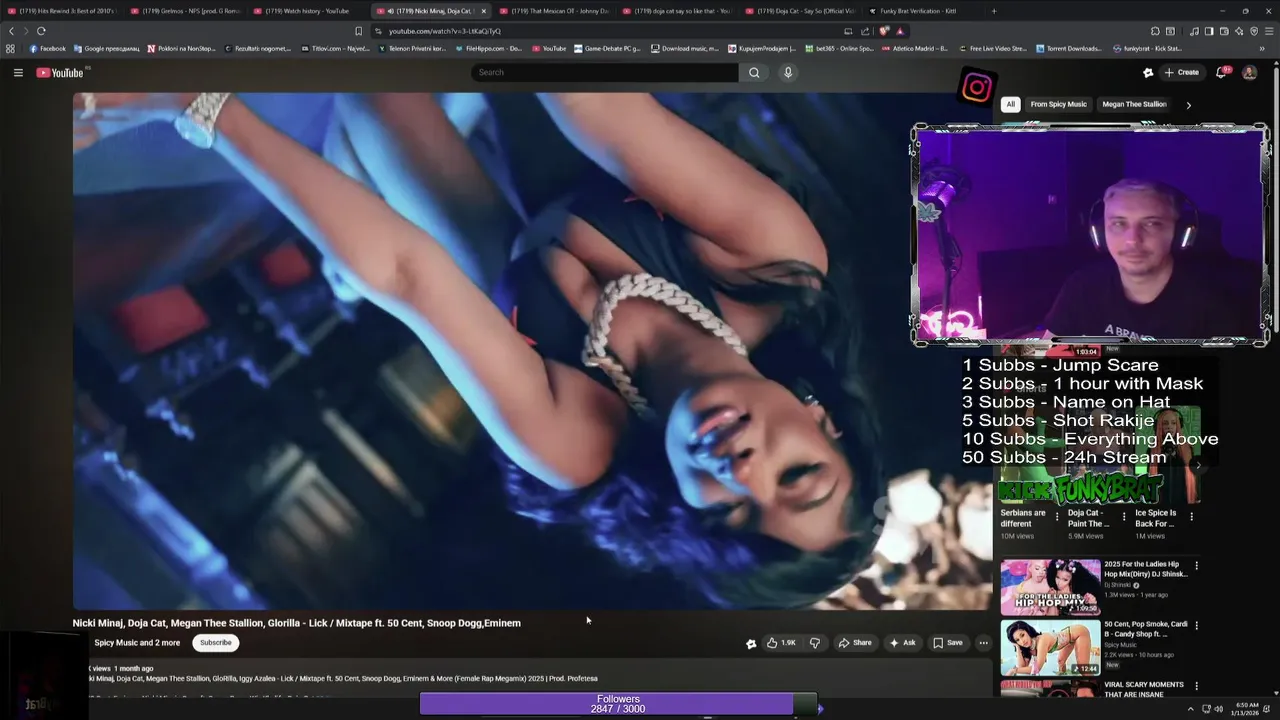Click the Instagram overlay icon
The height and width of the screenshot is (720, 1280).
click(977, 88)
